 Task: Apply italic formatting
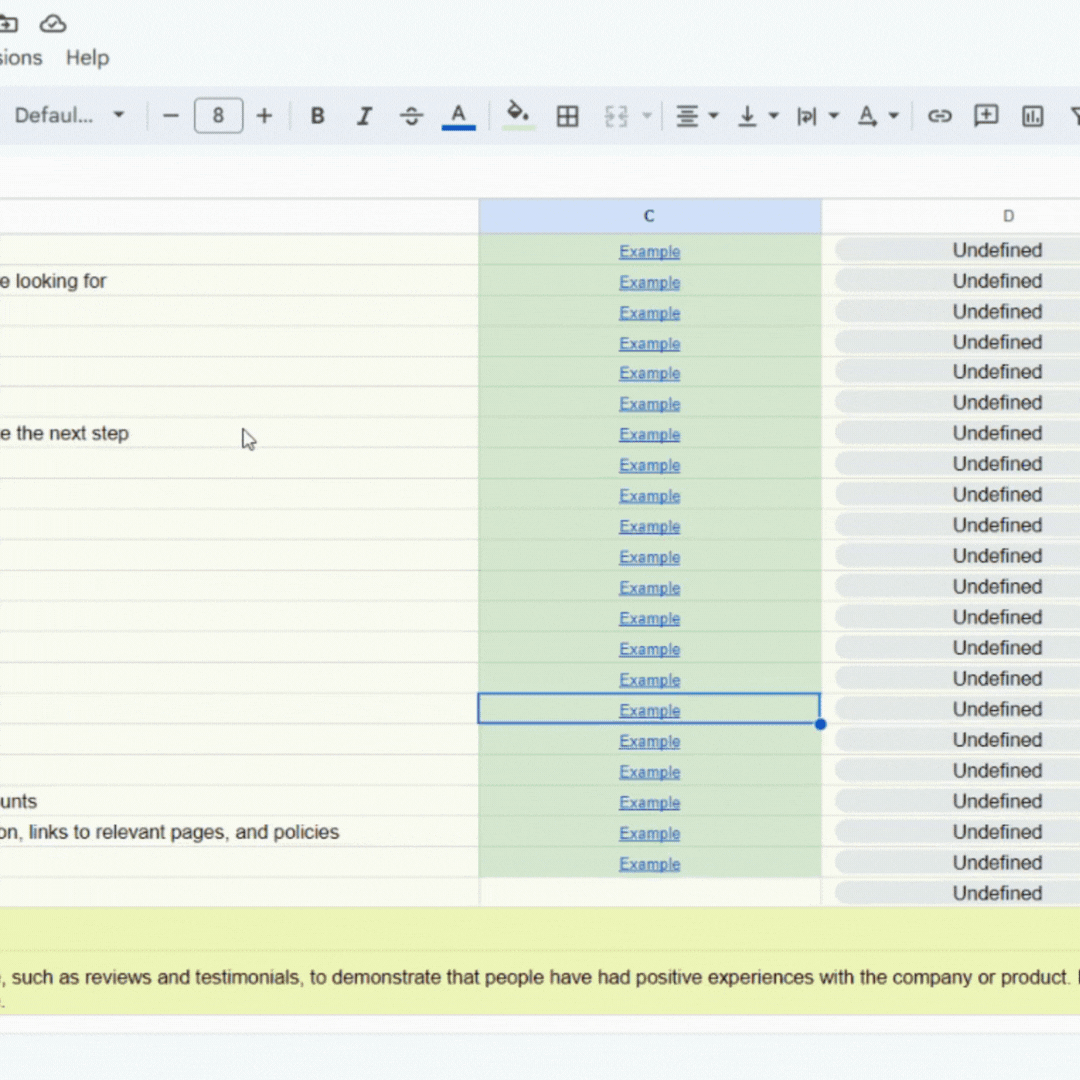point(364,116)
